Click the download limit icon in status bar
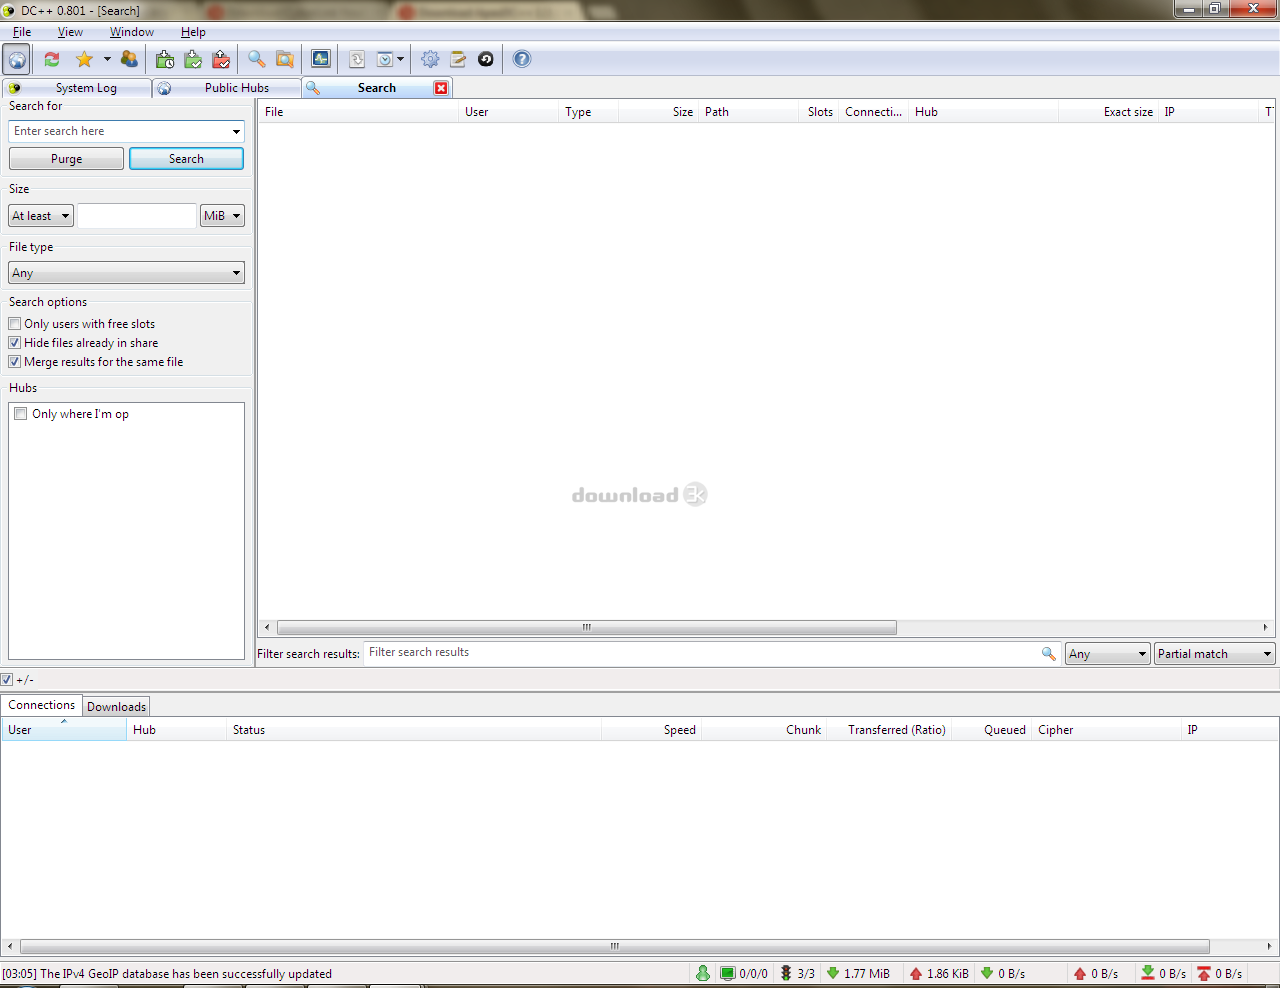 click(1148, 973)
